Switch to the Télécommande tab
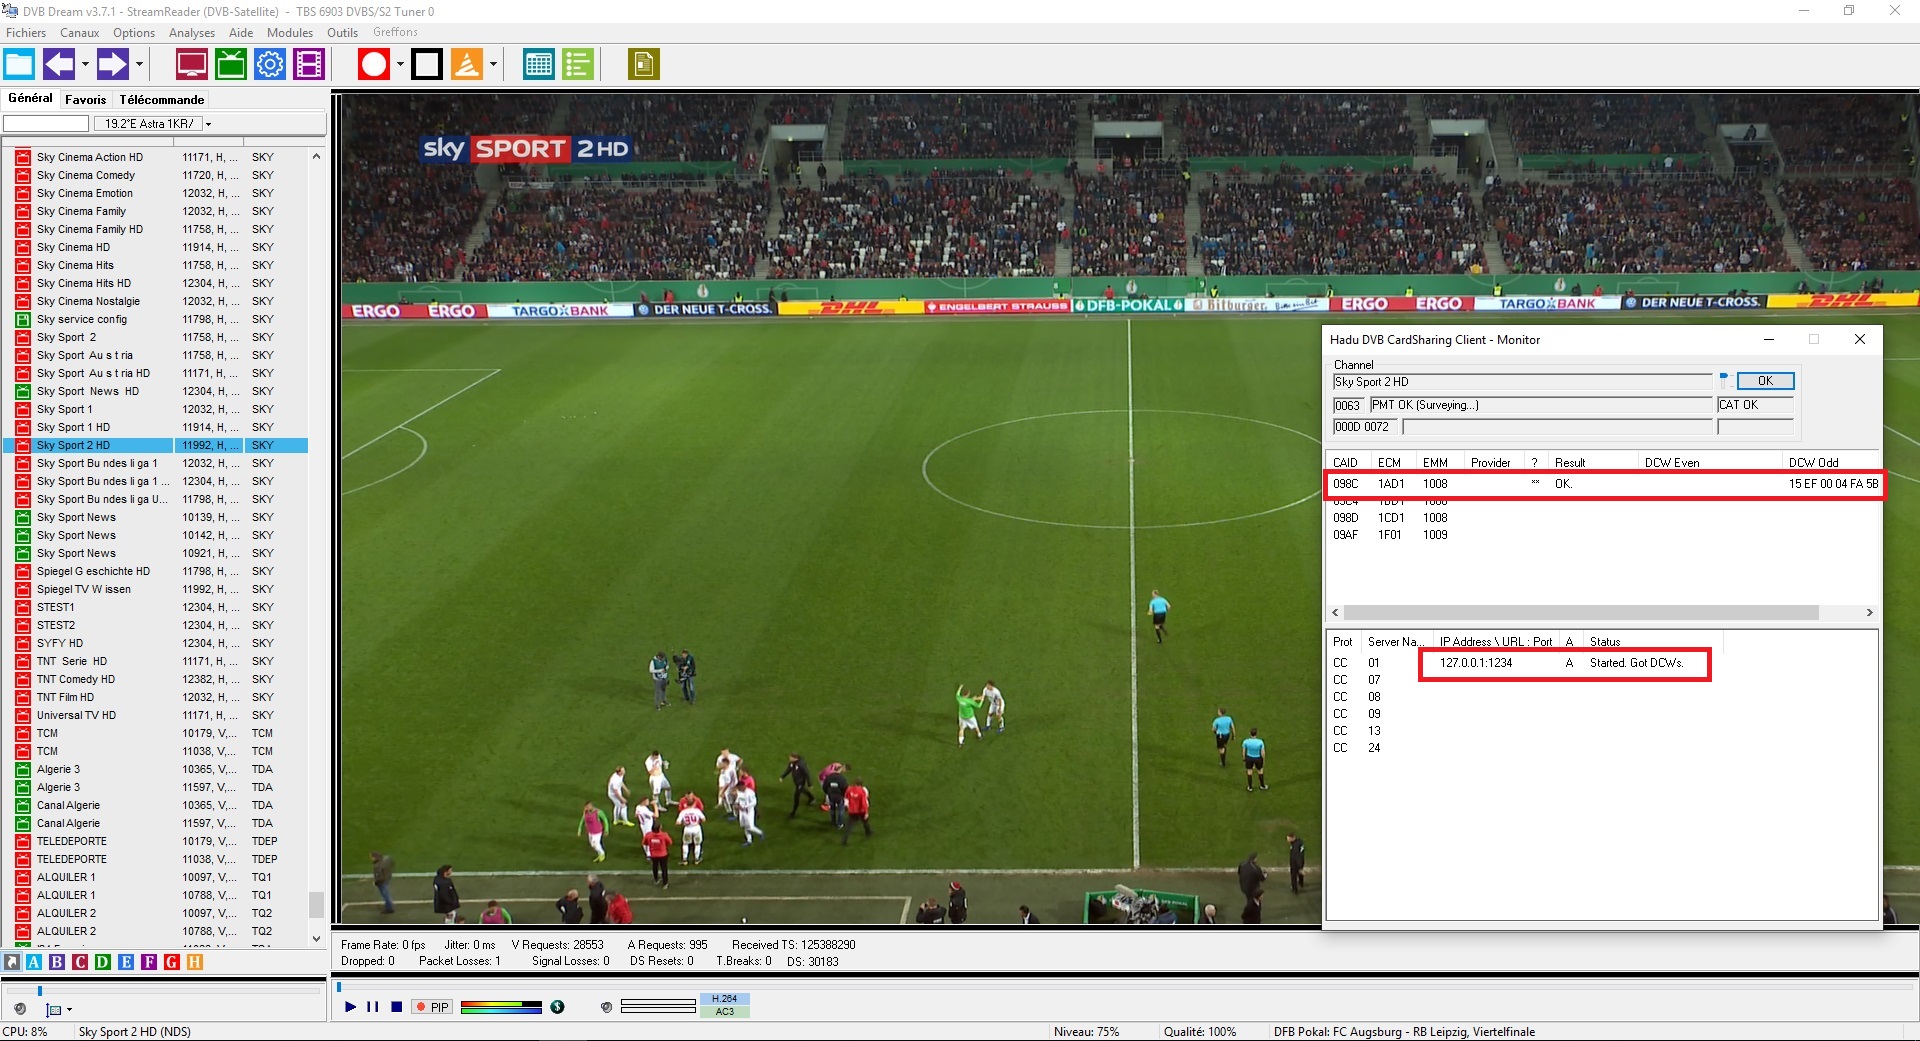This screenshot has height=1041, width=1920. (162, 100)
